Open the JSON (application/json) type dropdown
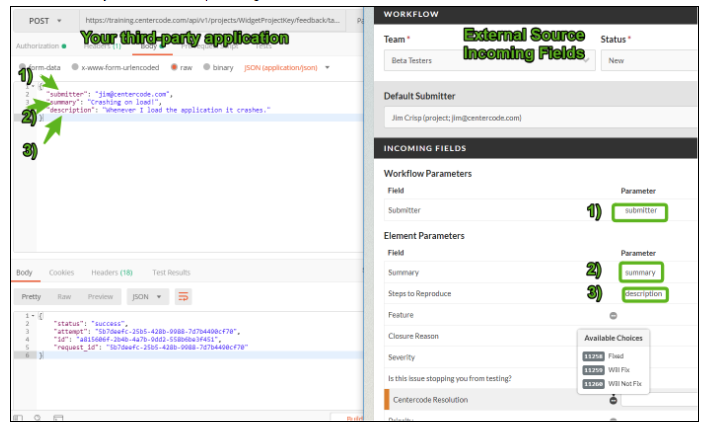707x424 pixels. pos(287,68)
